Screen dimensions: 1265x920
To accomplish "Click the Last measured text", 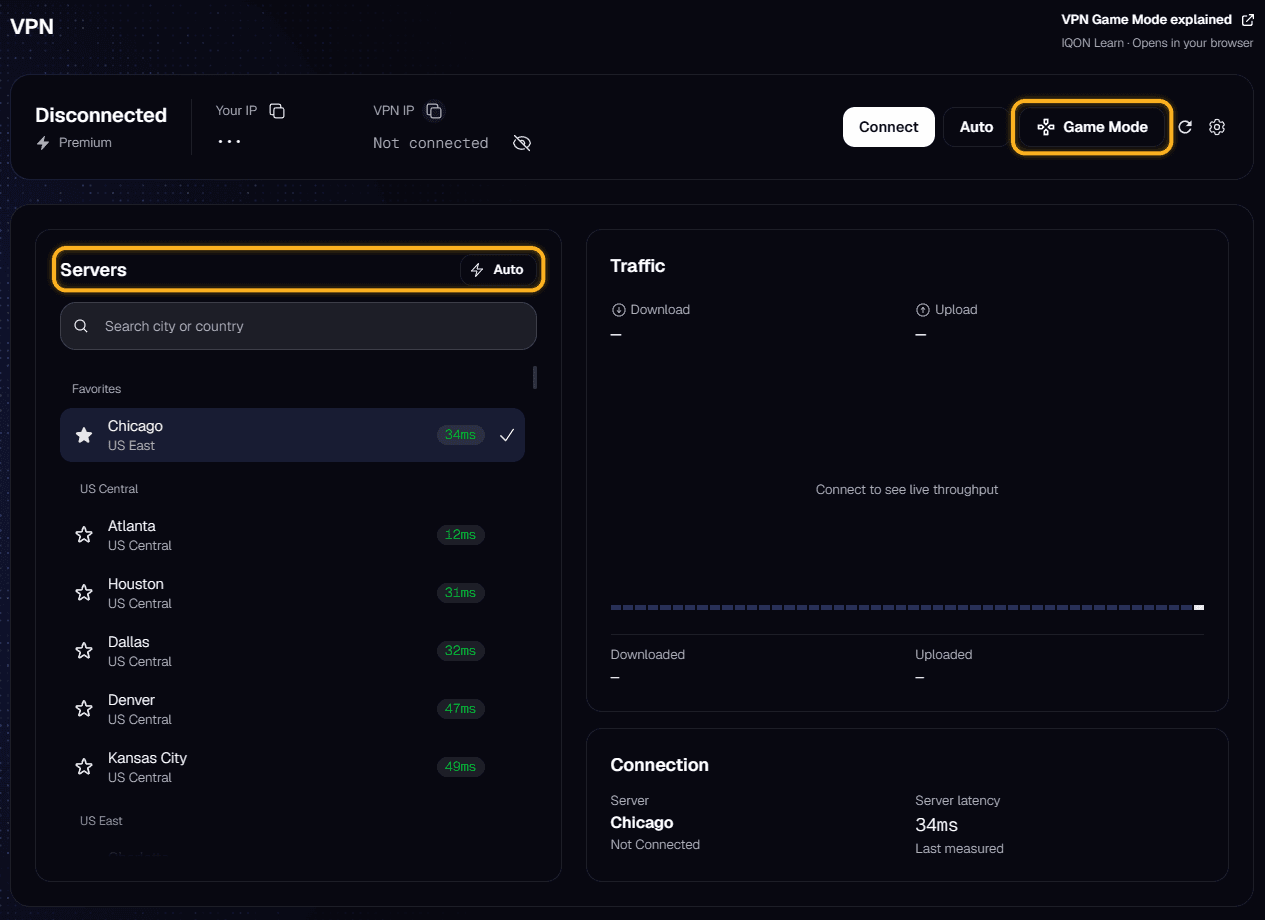I will 959,849.
